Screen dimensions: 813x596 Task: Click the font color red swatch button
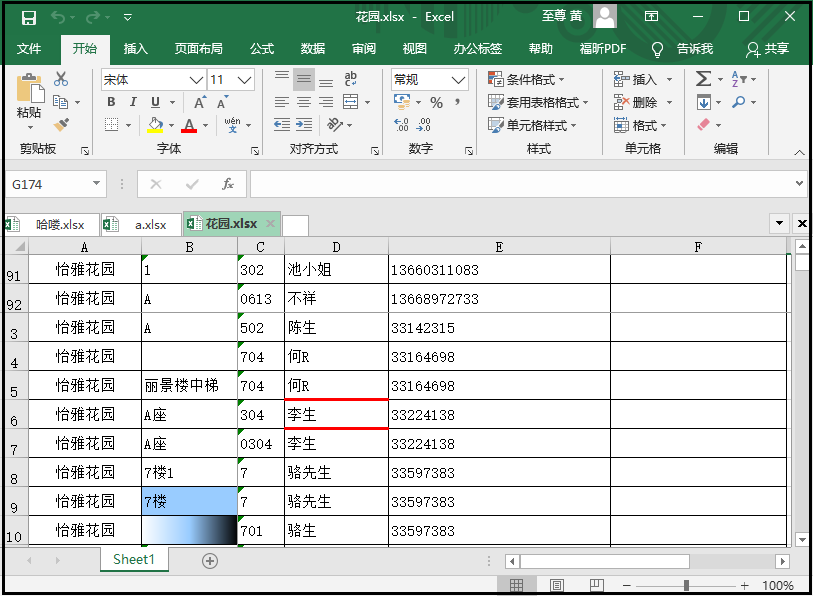pyautogui.click(x=189, y=126)
